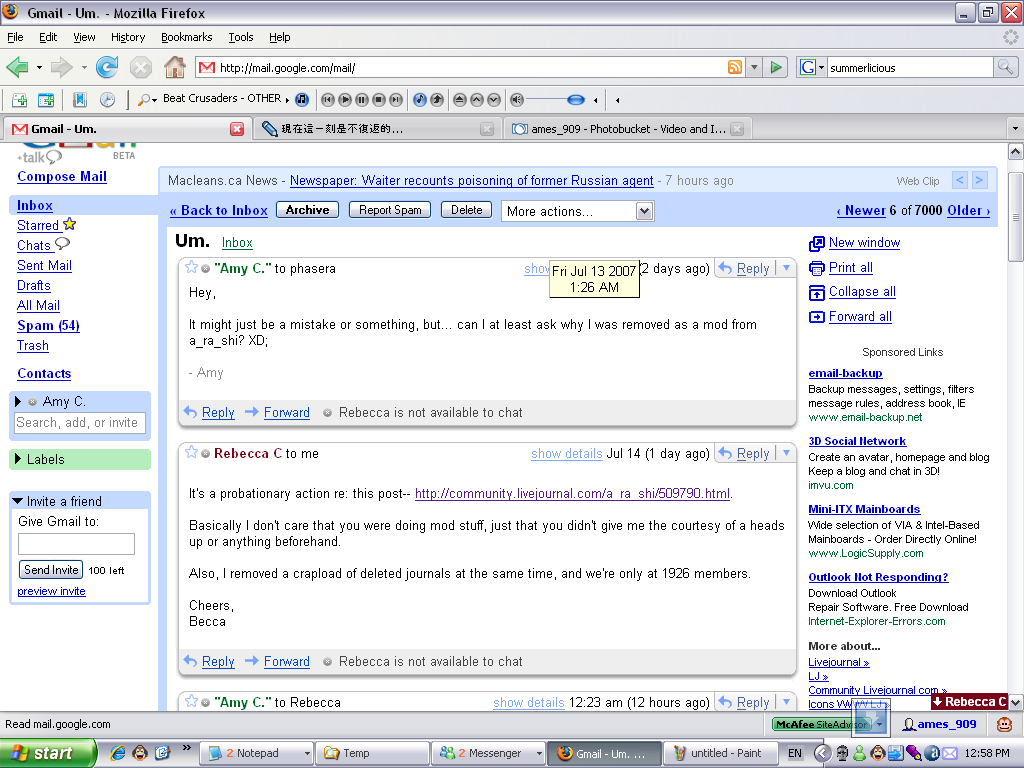Click the chat bubble icon beside Chats

(x=63, y=244)
